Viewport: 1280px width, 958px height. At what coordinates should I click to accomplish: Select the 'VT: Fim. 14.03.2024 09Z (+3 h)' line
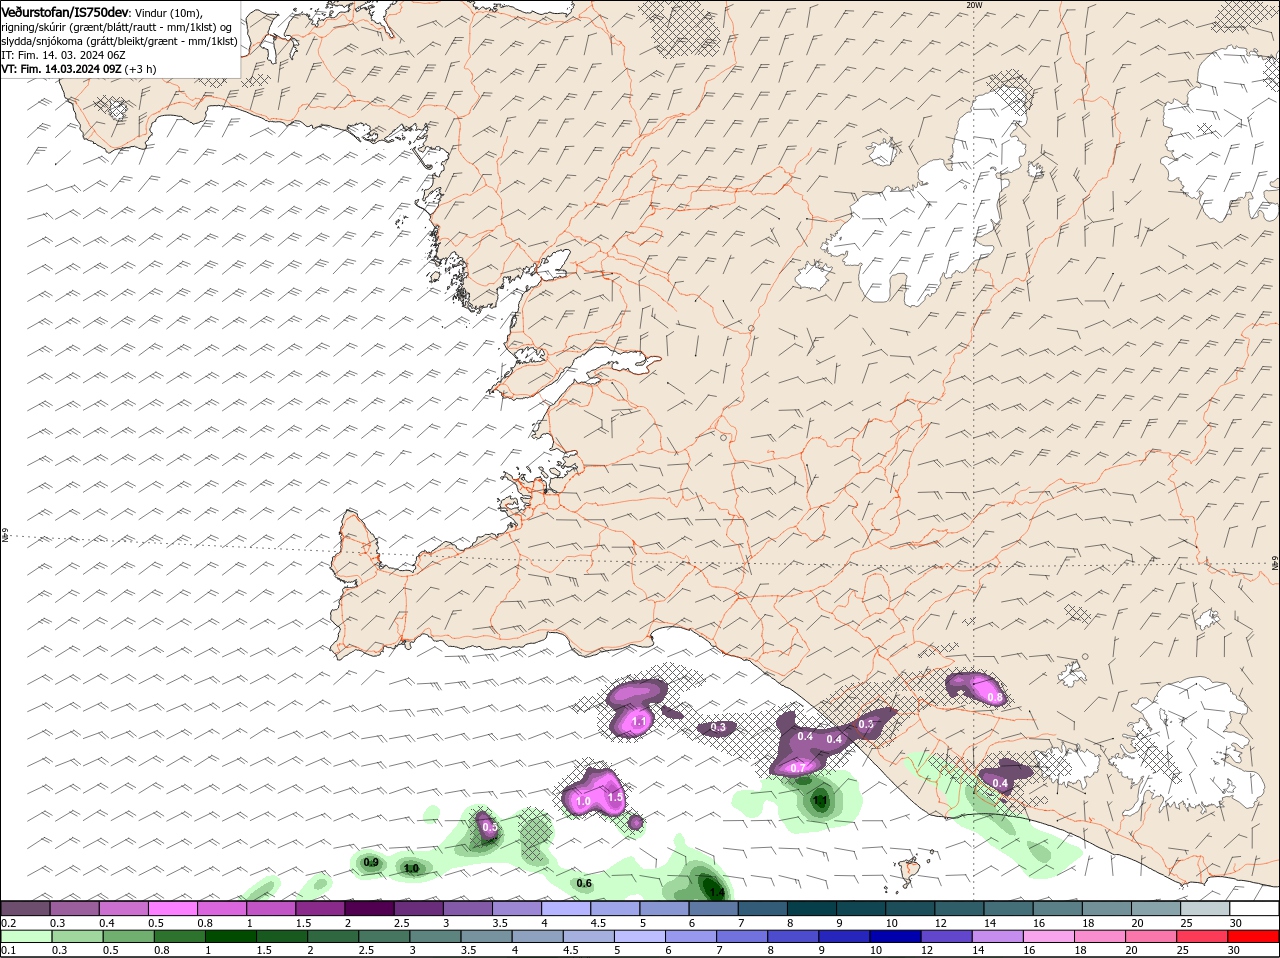(78, 69)
